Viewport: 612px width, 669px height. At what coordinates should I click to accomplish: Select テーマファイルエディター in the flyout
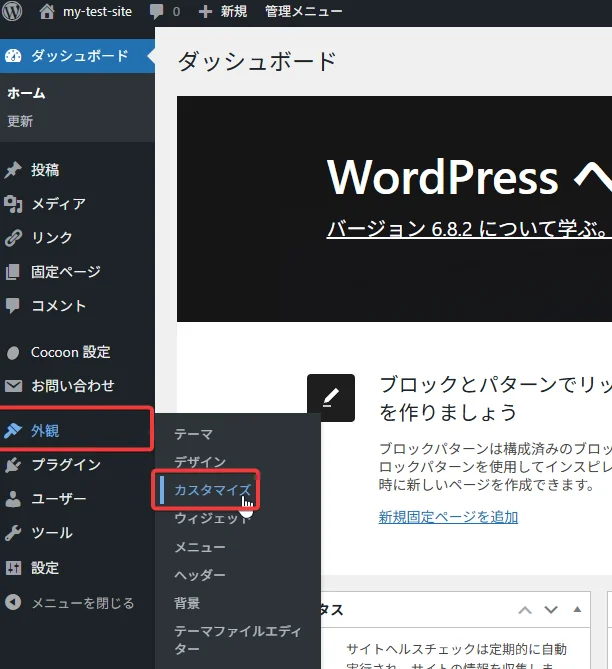click(237, 640)
